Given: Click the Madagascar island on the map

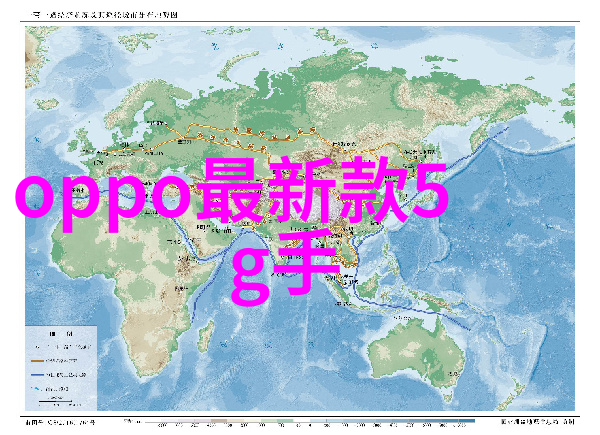Looking at the screenshot, I should tap(206, 337).
